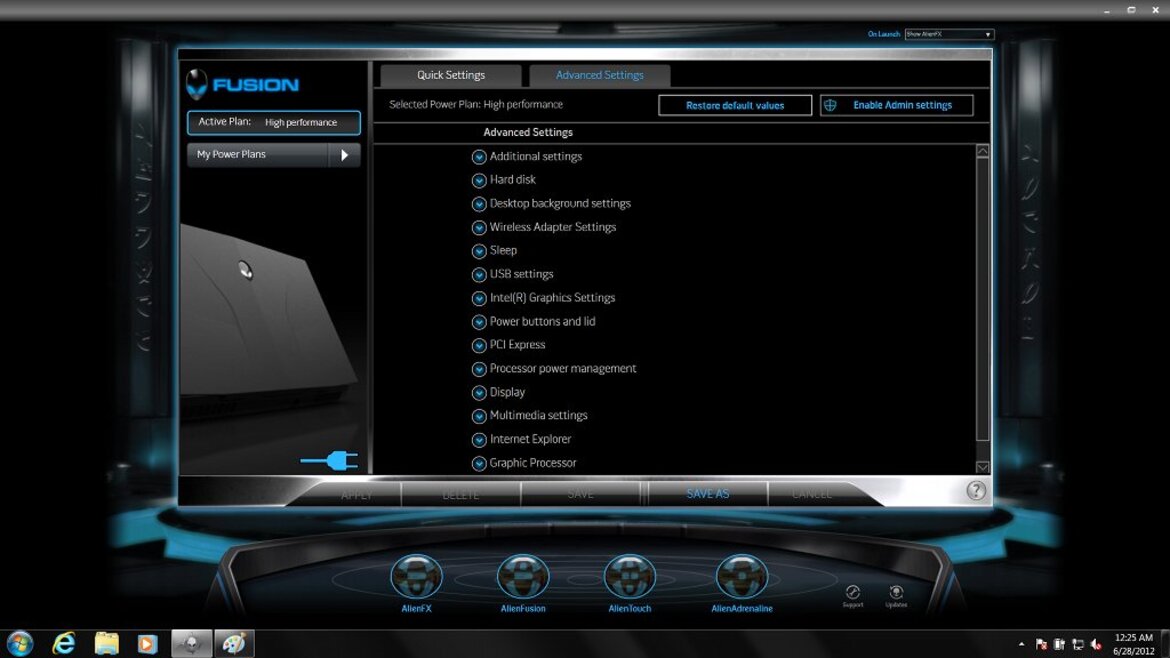Click the volume speaker tray icon

[1096, 644]
